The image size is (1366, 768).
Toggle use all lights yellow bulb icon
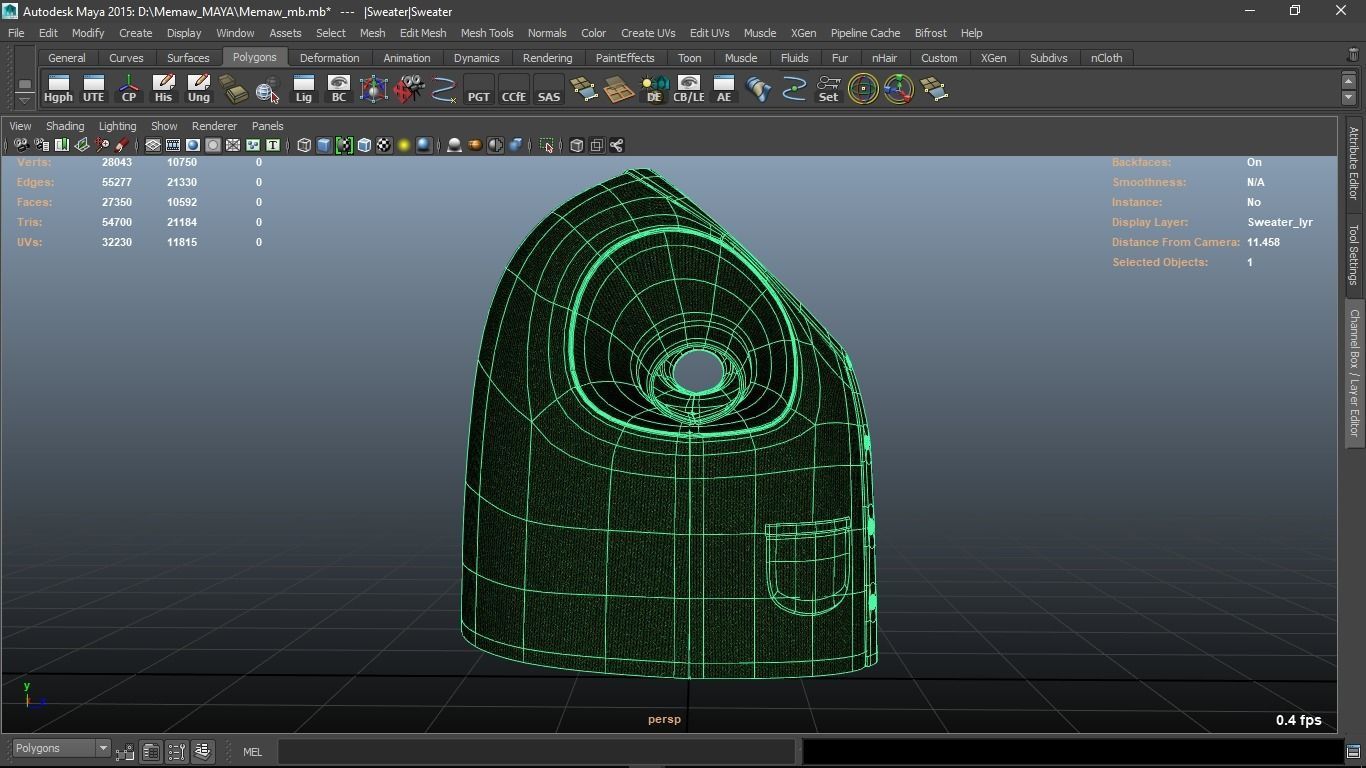[x=404, y=145]
